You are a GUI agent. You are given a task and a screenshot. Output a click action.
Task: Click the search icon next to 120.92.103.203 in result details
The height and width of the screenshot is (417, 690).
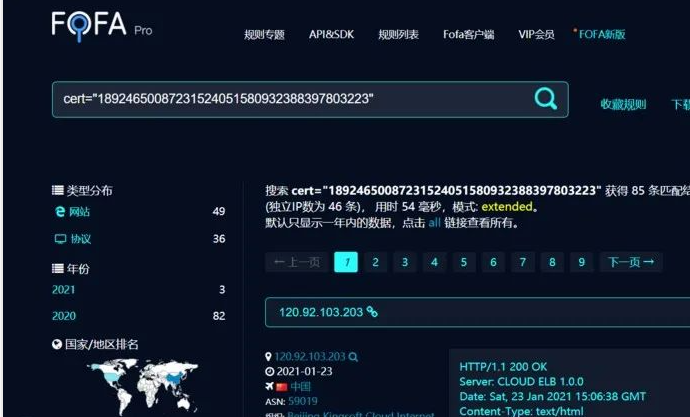(353, 357)
